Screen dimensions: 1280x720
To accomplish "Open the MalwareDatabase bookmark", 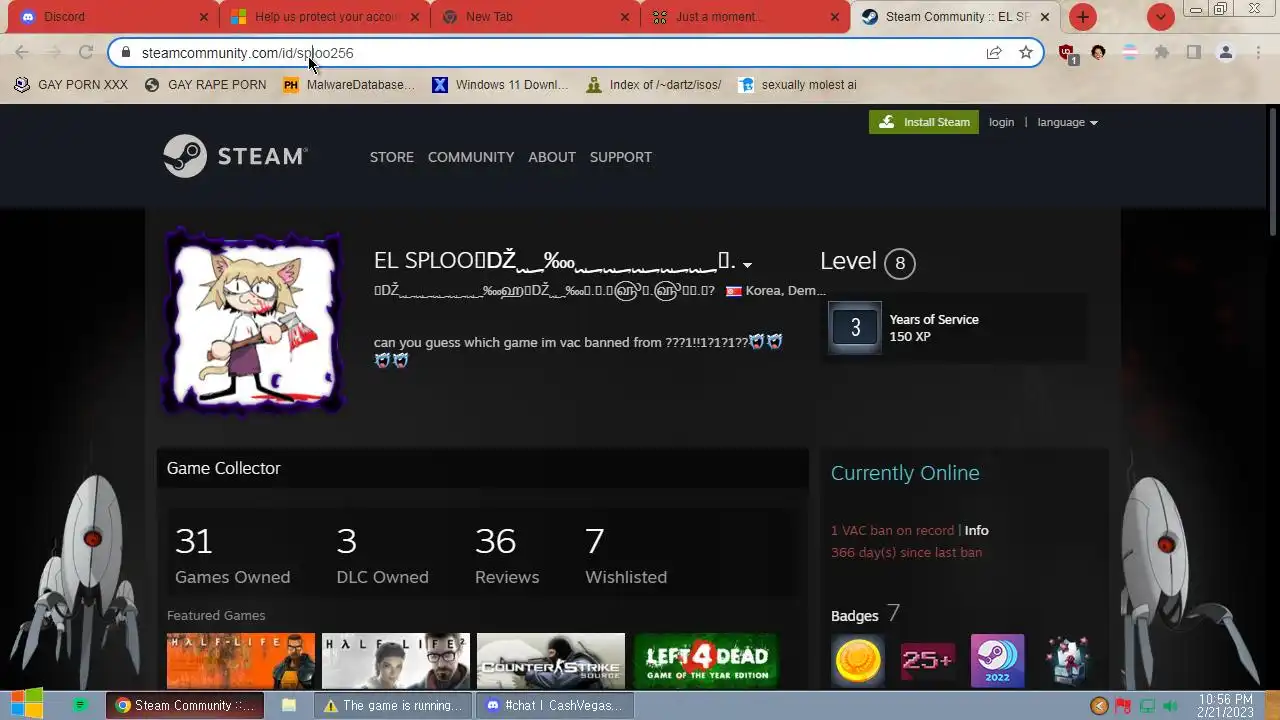I will [x=349, y=85].
